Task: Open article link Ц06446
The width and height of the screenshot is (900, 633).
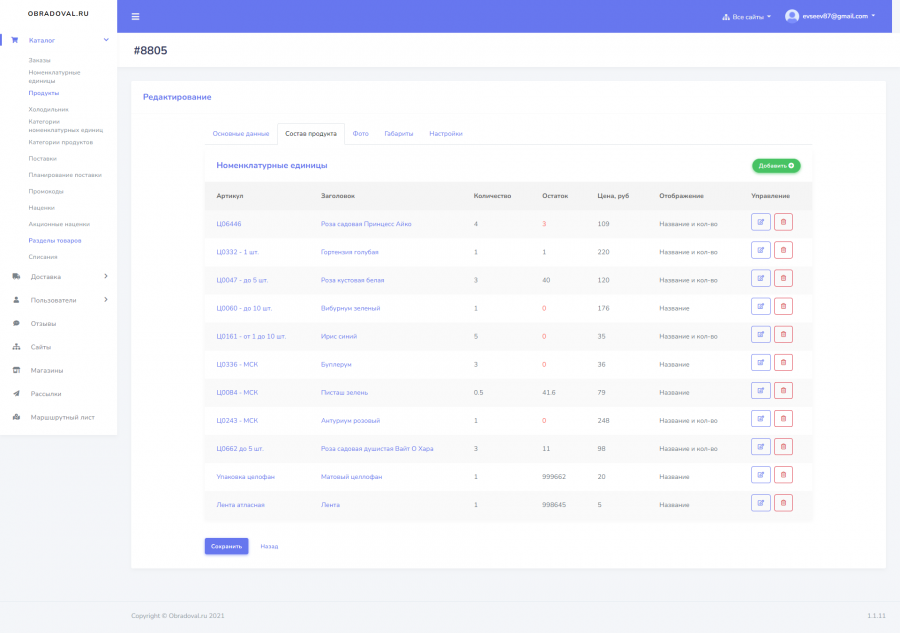Action: [228, 224]
